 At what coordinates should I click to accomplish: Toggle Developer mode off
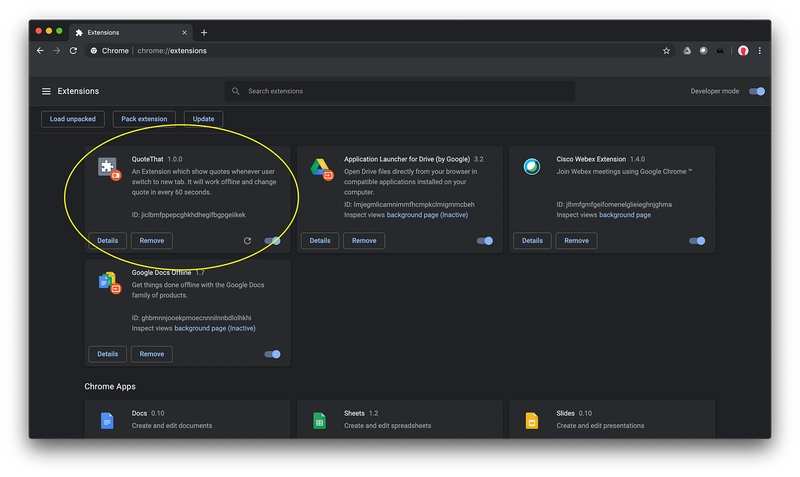(x=757, y=91)
